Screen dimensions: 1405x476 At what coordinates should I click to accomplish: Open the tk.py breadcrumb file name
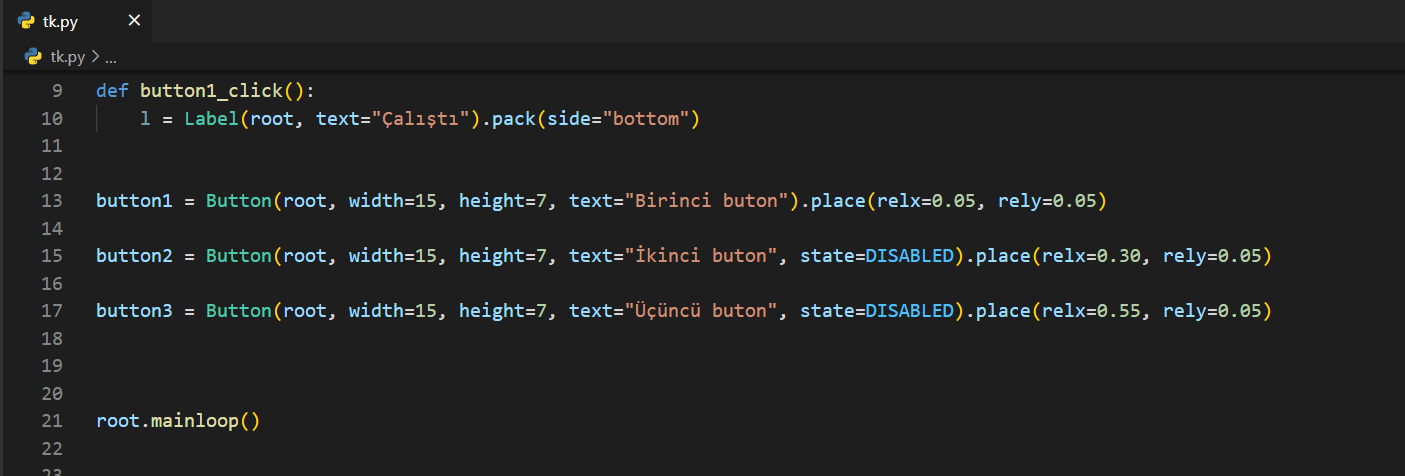68,57
